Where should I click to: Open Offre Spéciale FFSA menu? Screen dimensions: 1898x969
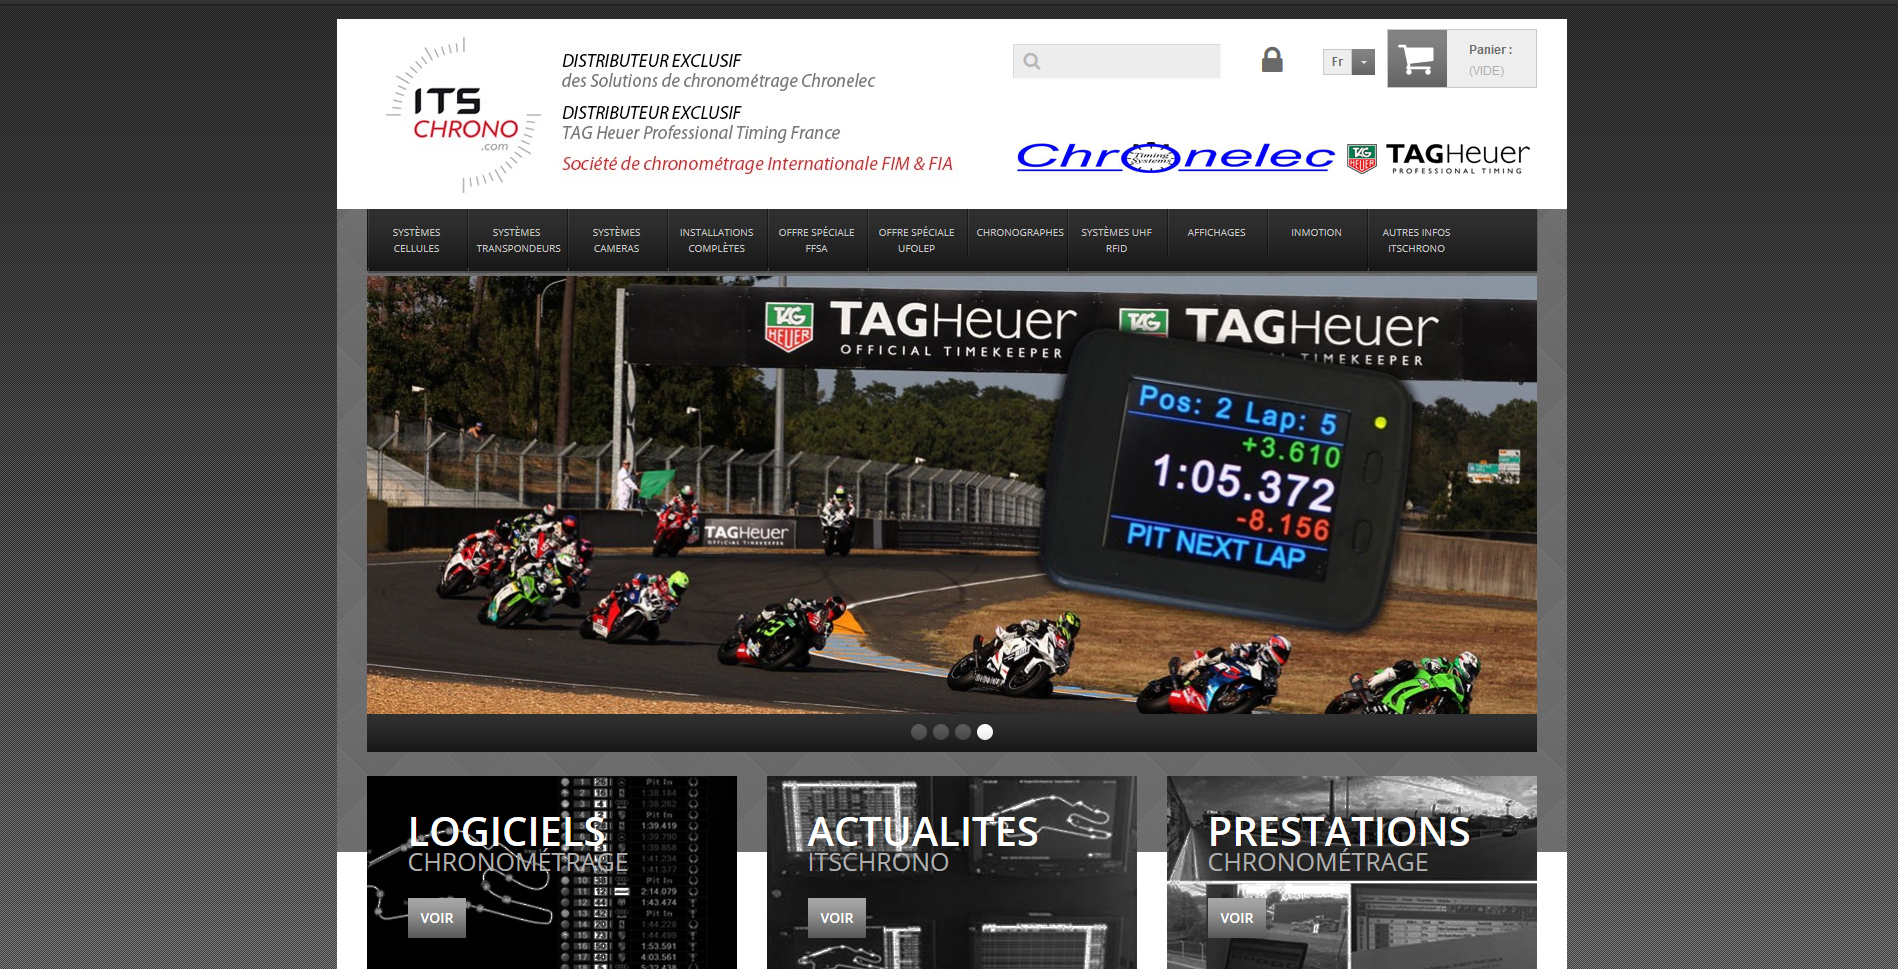[817, 240]
